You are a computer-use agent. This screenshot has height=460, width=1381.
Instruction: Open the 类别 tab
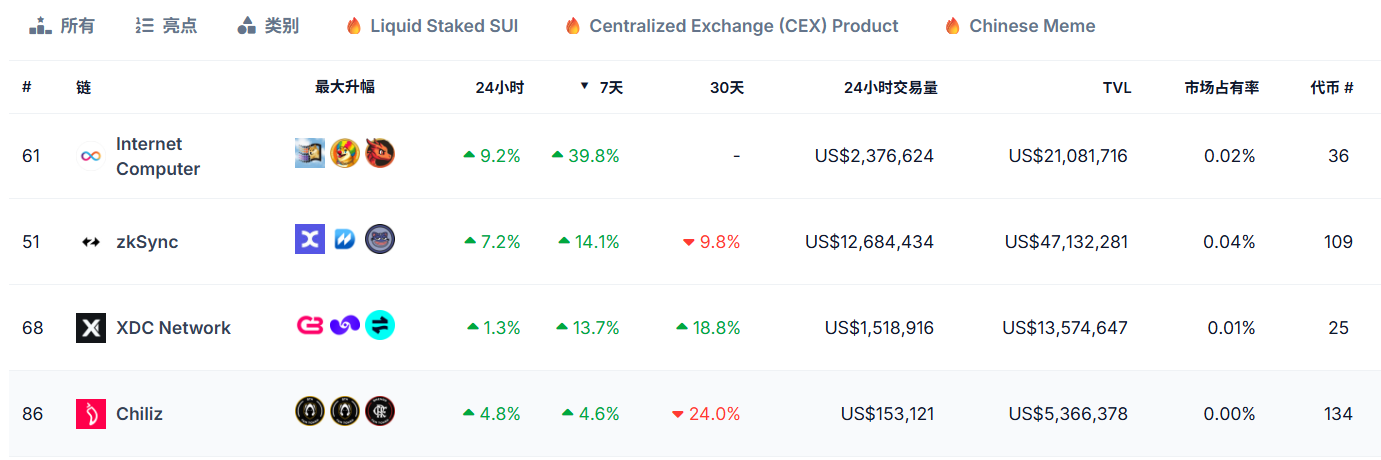[269, 26]
